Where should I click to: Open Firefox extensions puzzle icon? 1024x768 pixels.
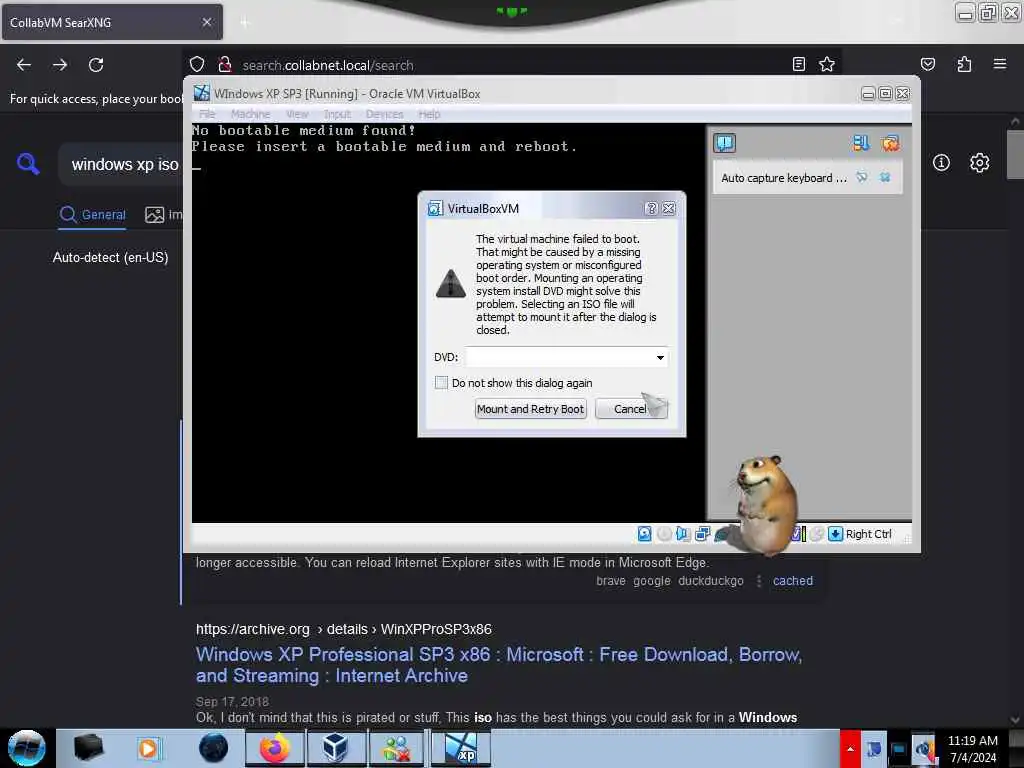pos(964,64)
